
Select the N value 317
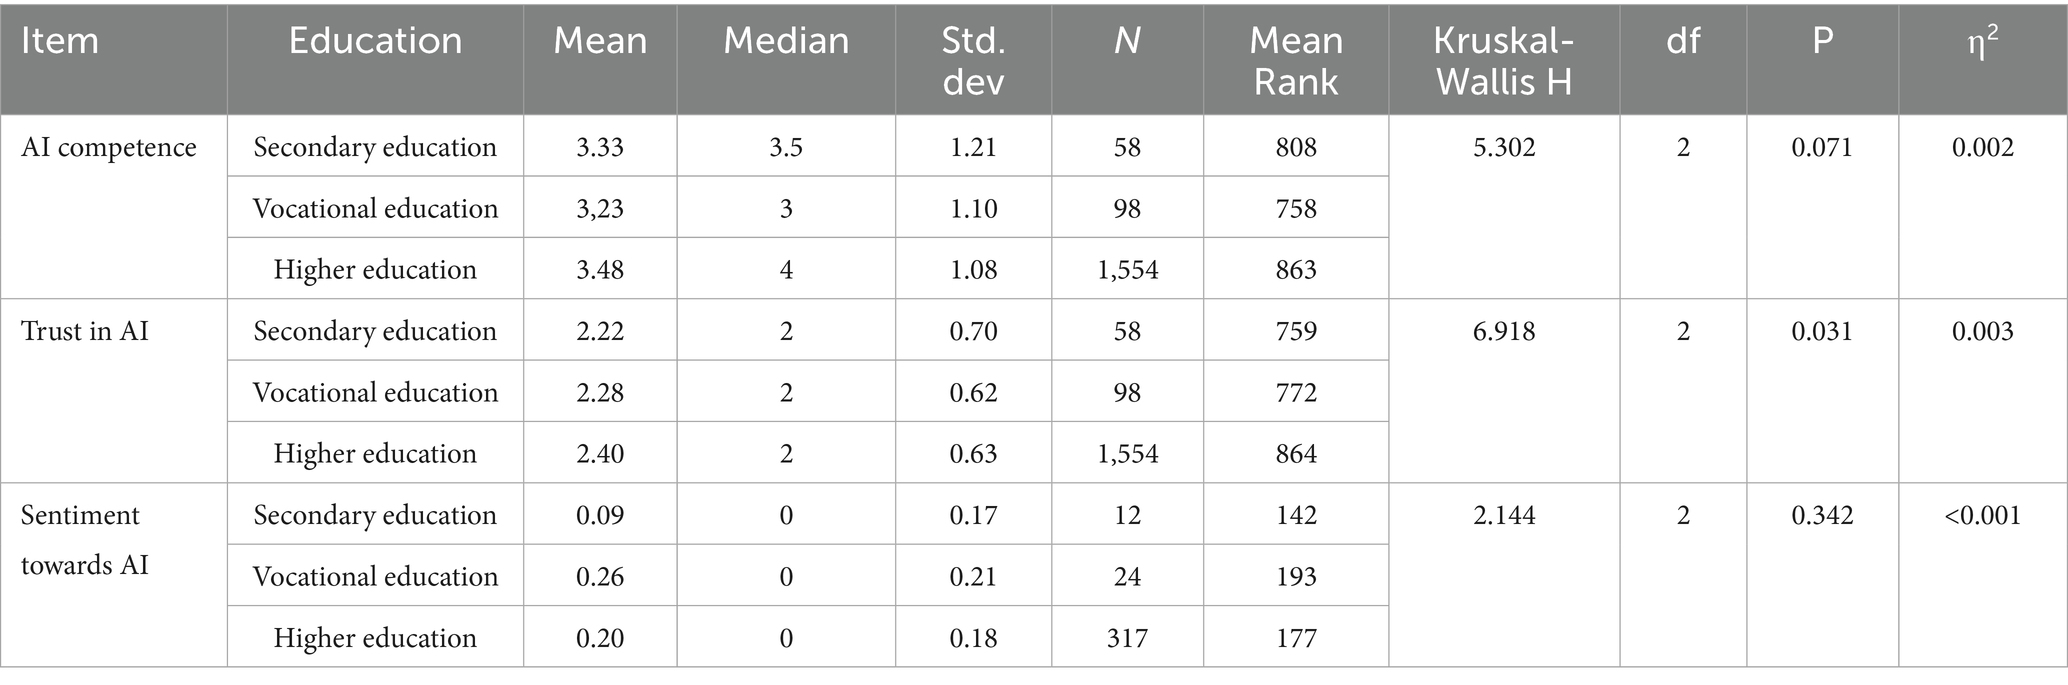click(x=1127, y=638)
